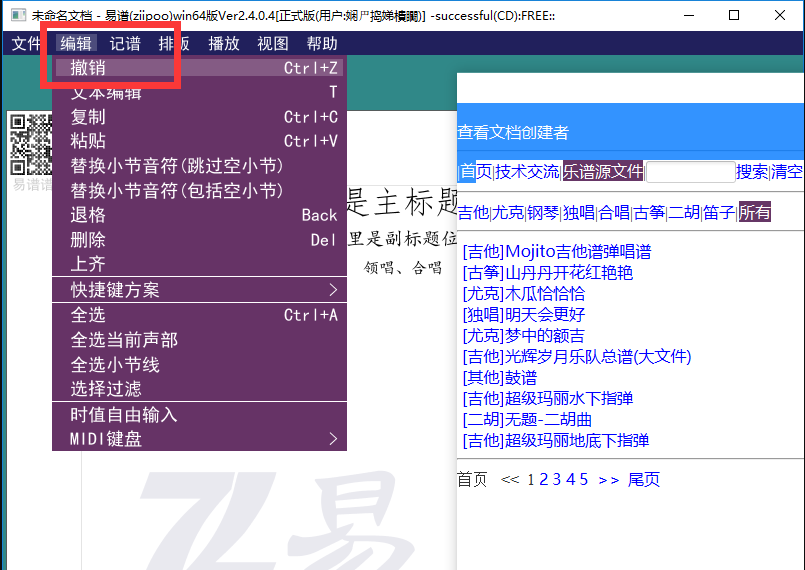The image size is (805, 570).
Task: Click the QR code image
Action: (31, 144)
